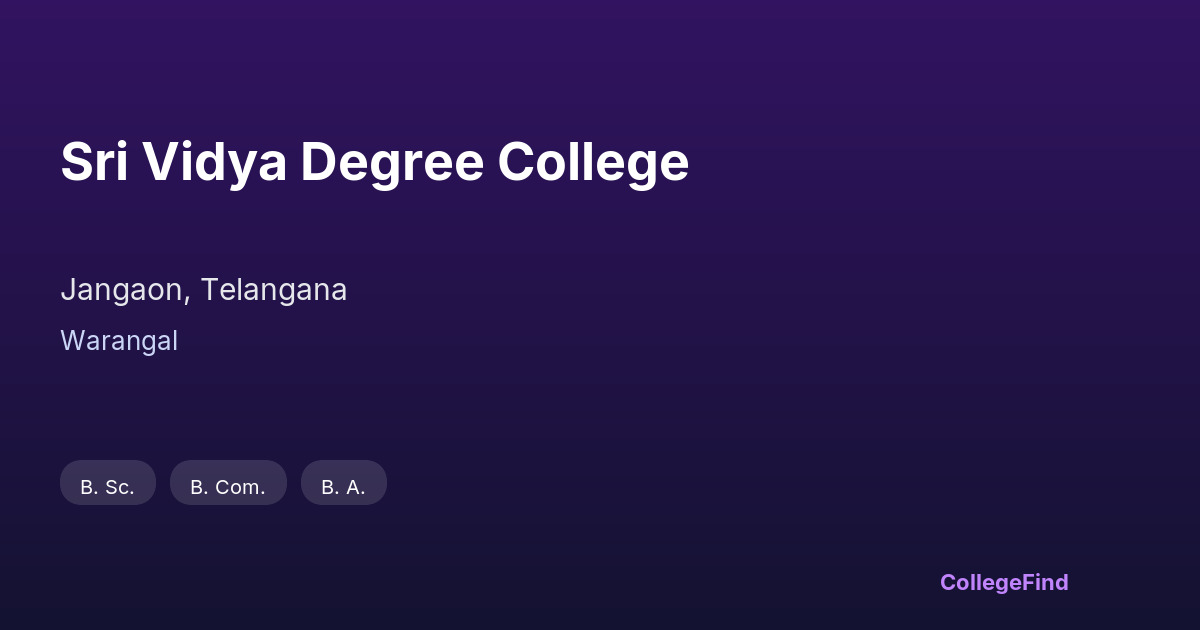Click the B. Sc. course tag
The image size is (1200, 630).
click(108, 484)
